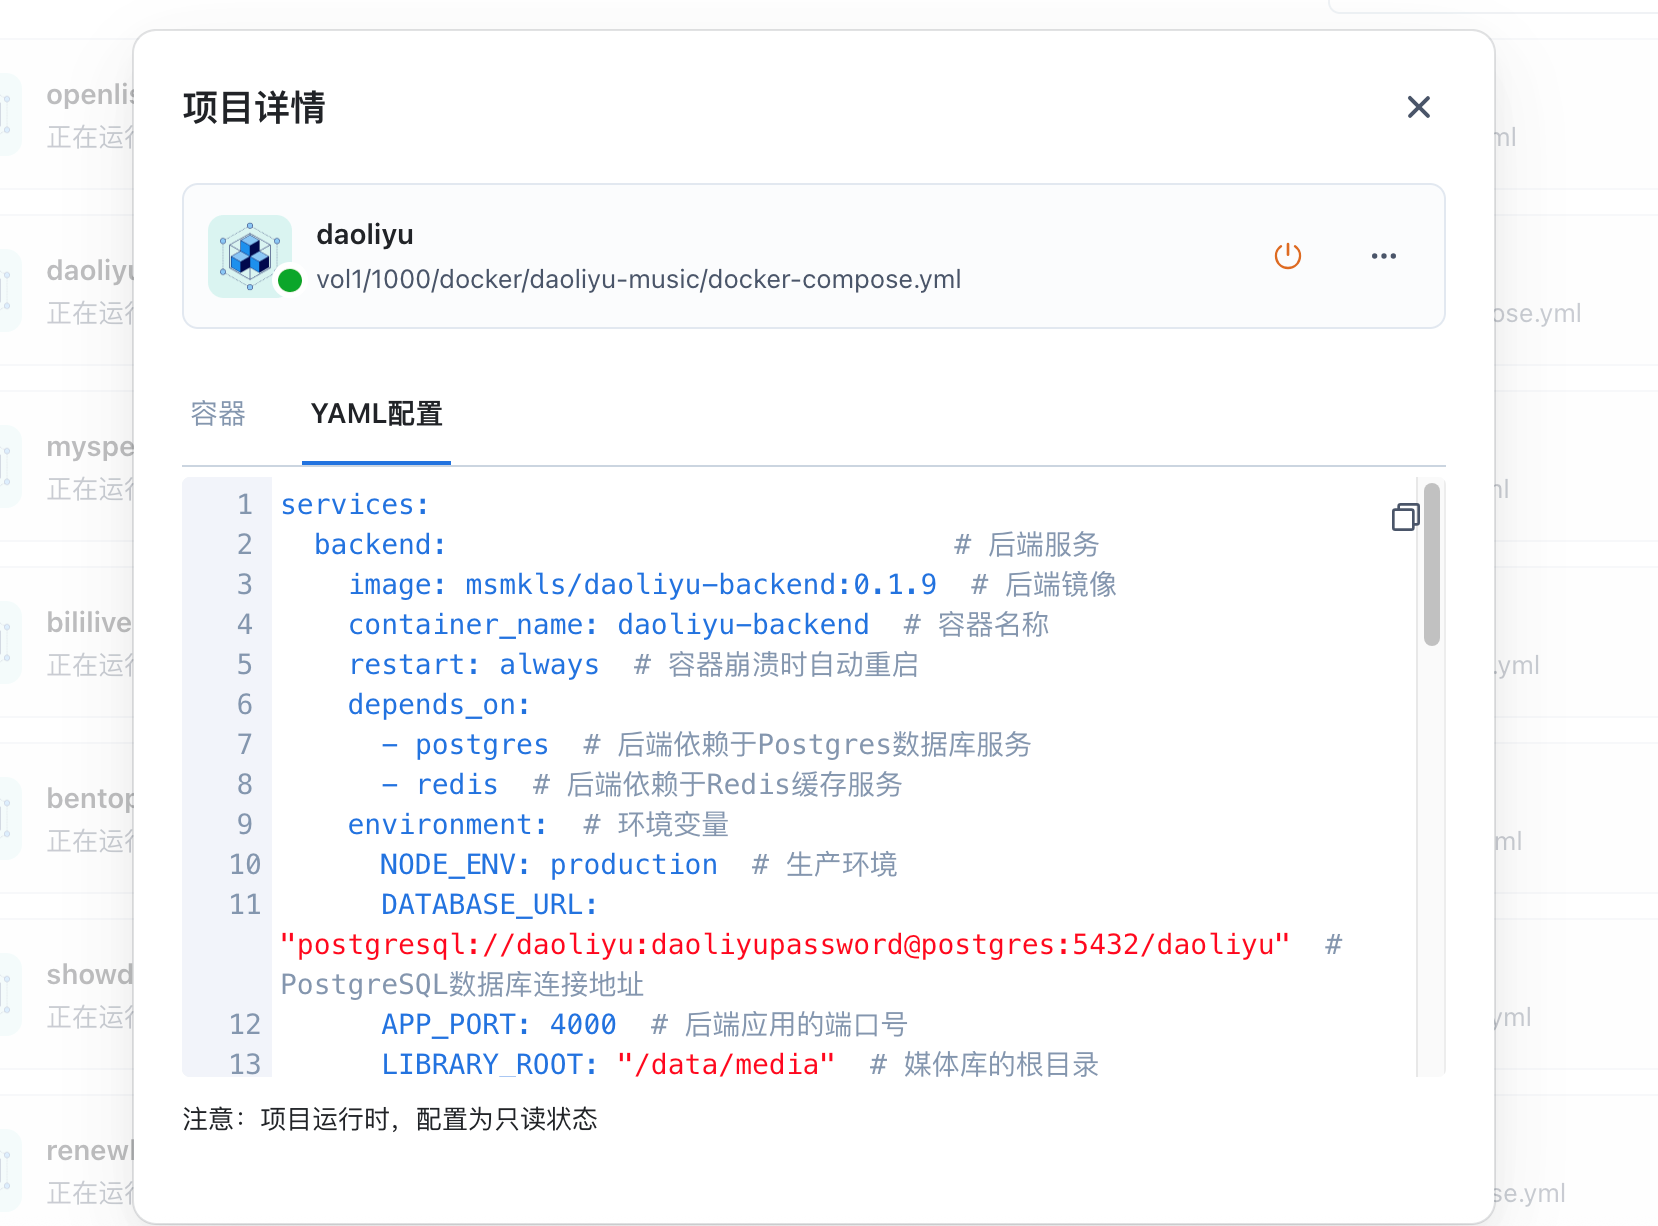Click the orange power icon for daoliyu
The image size is (1658, 1226).
(1287, 256)
